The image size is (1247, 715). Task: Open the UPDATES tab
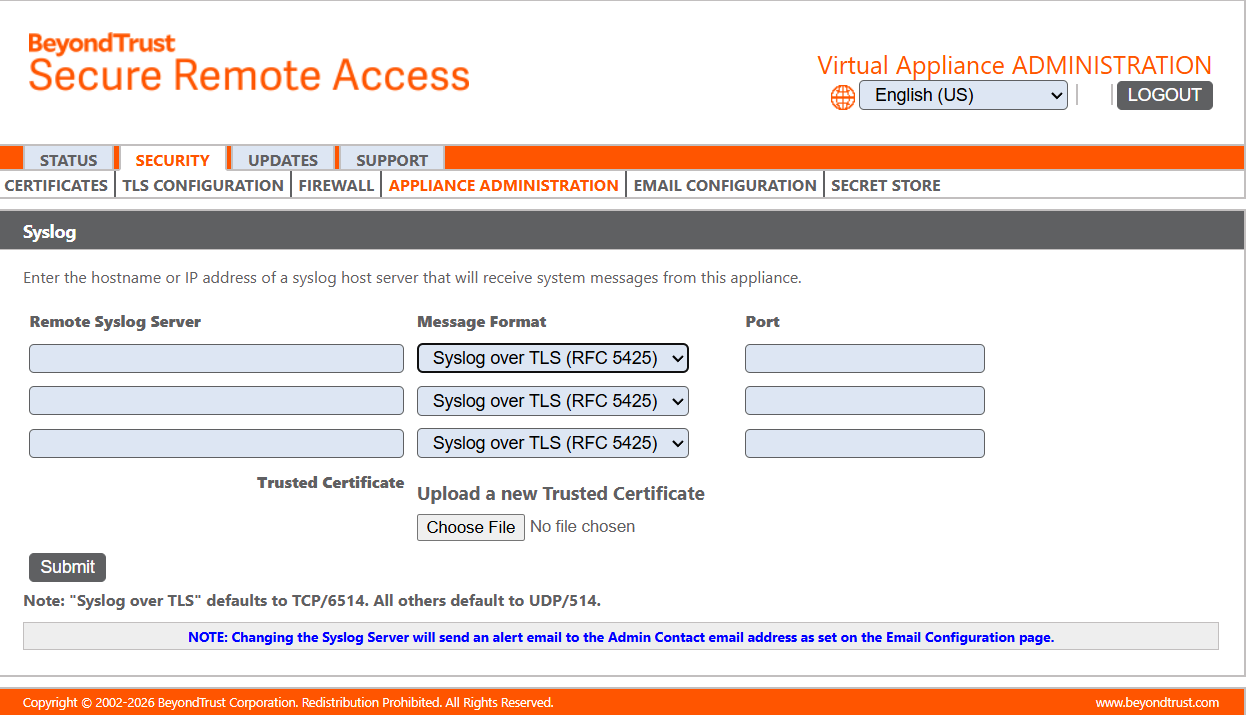tap(283, 160)
